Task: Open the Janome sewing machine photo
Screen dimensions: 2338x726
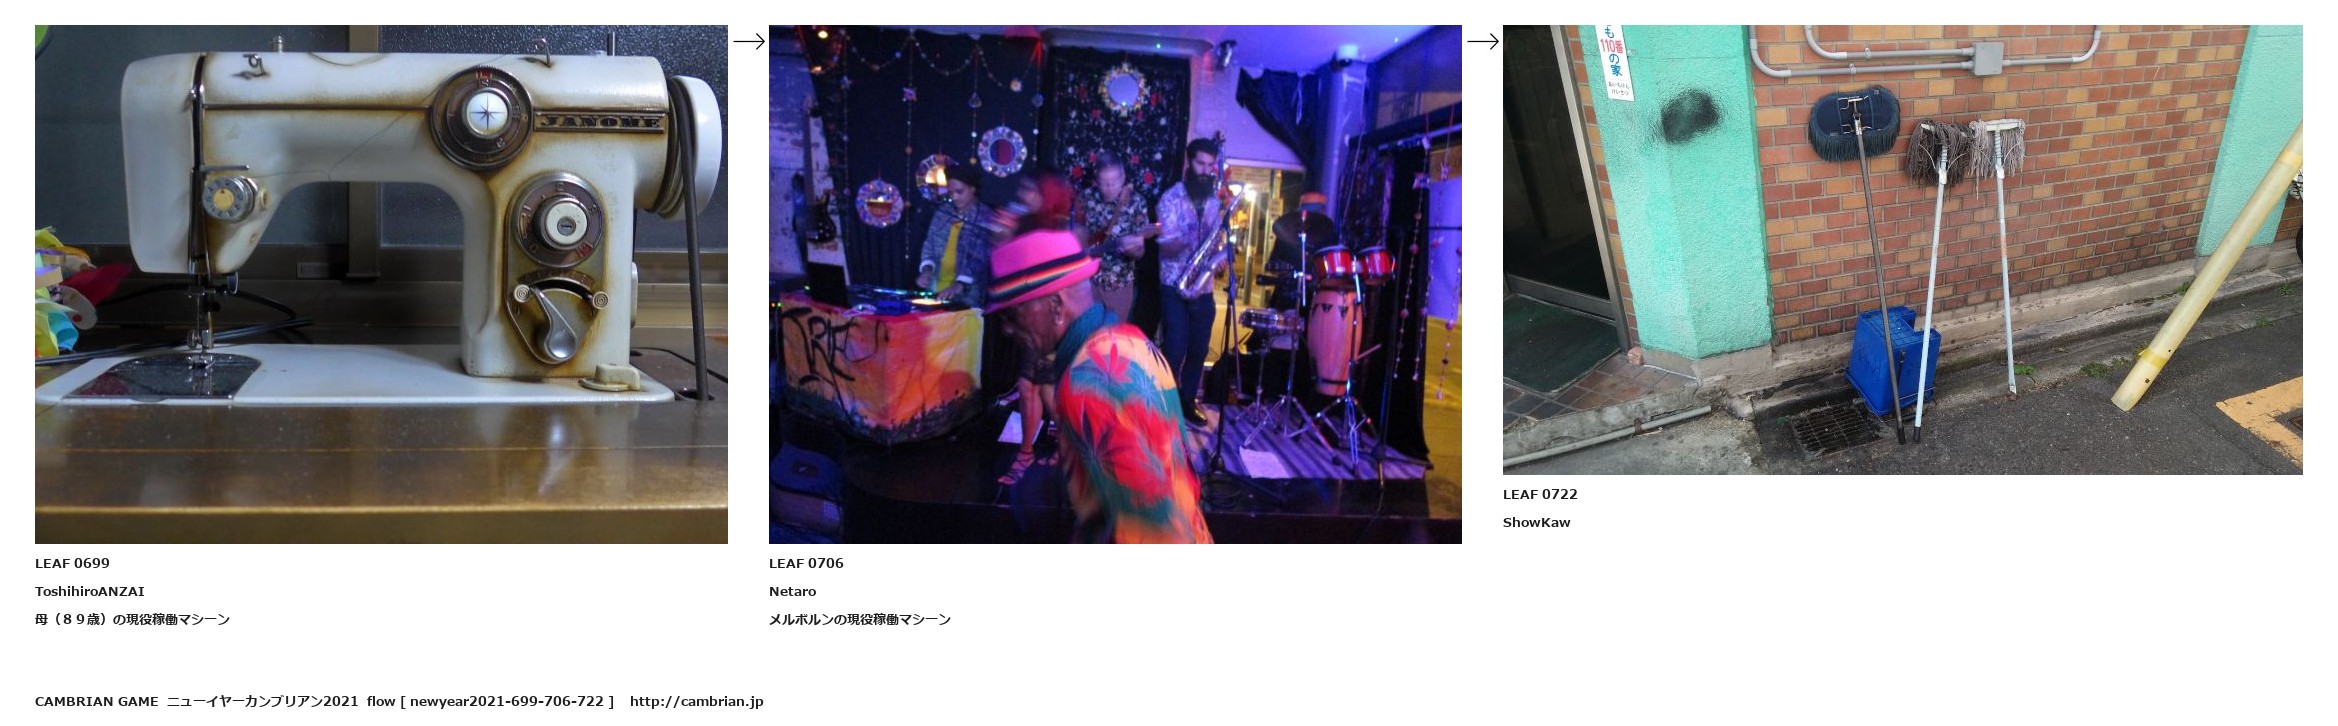Action: pyautogui.click(x=381, y=284)
